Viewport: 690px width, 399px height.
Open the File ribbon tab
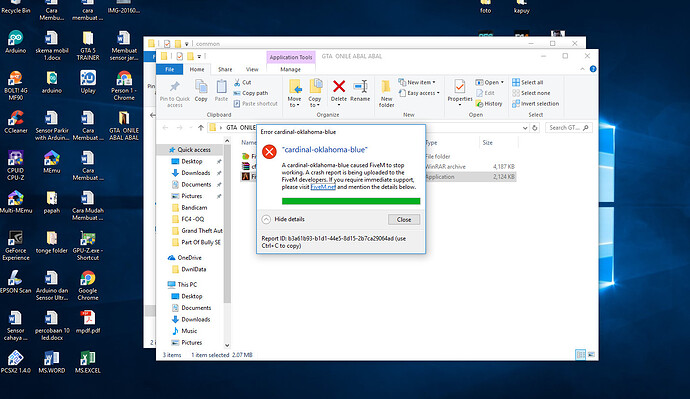point(169,70)
